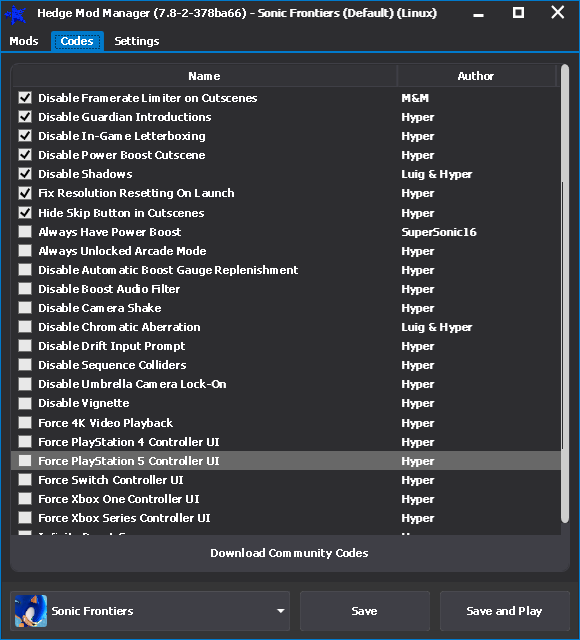Check Disable Automatic Boost Gauge Replenishment
The width and height of the screenshot is (580, 640).
point(25,269)
